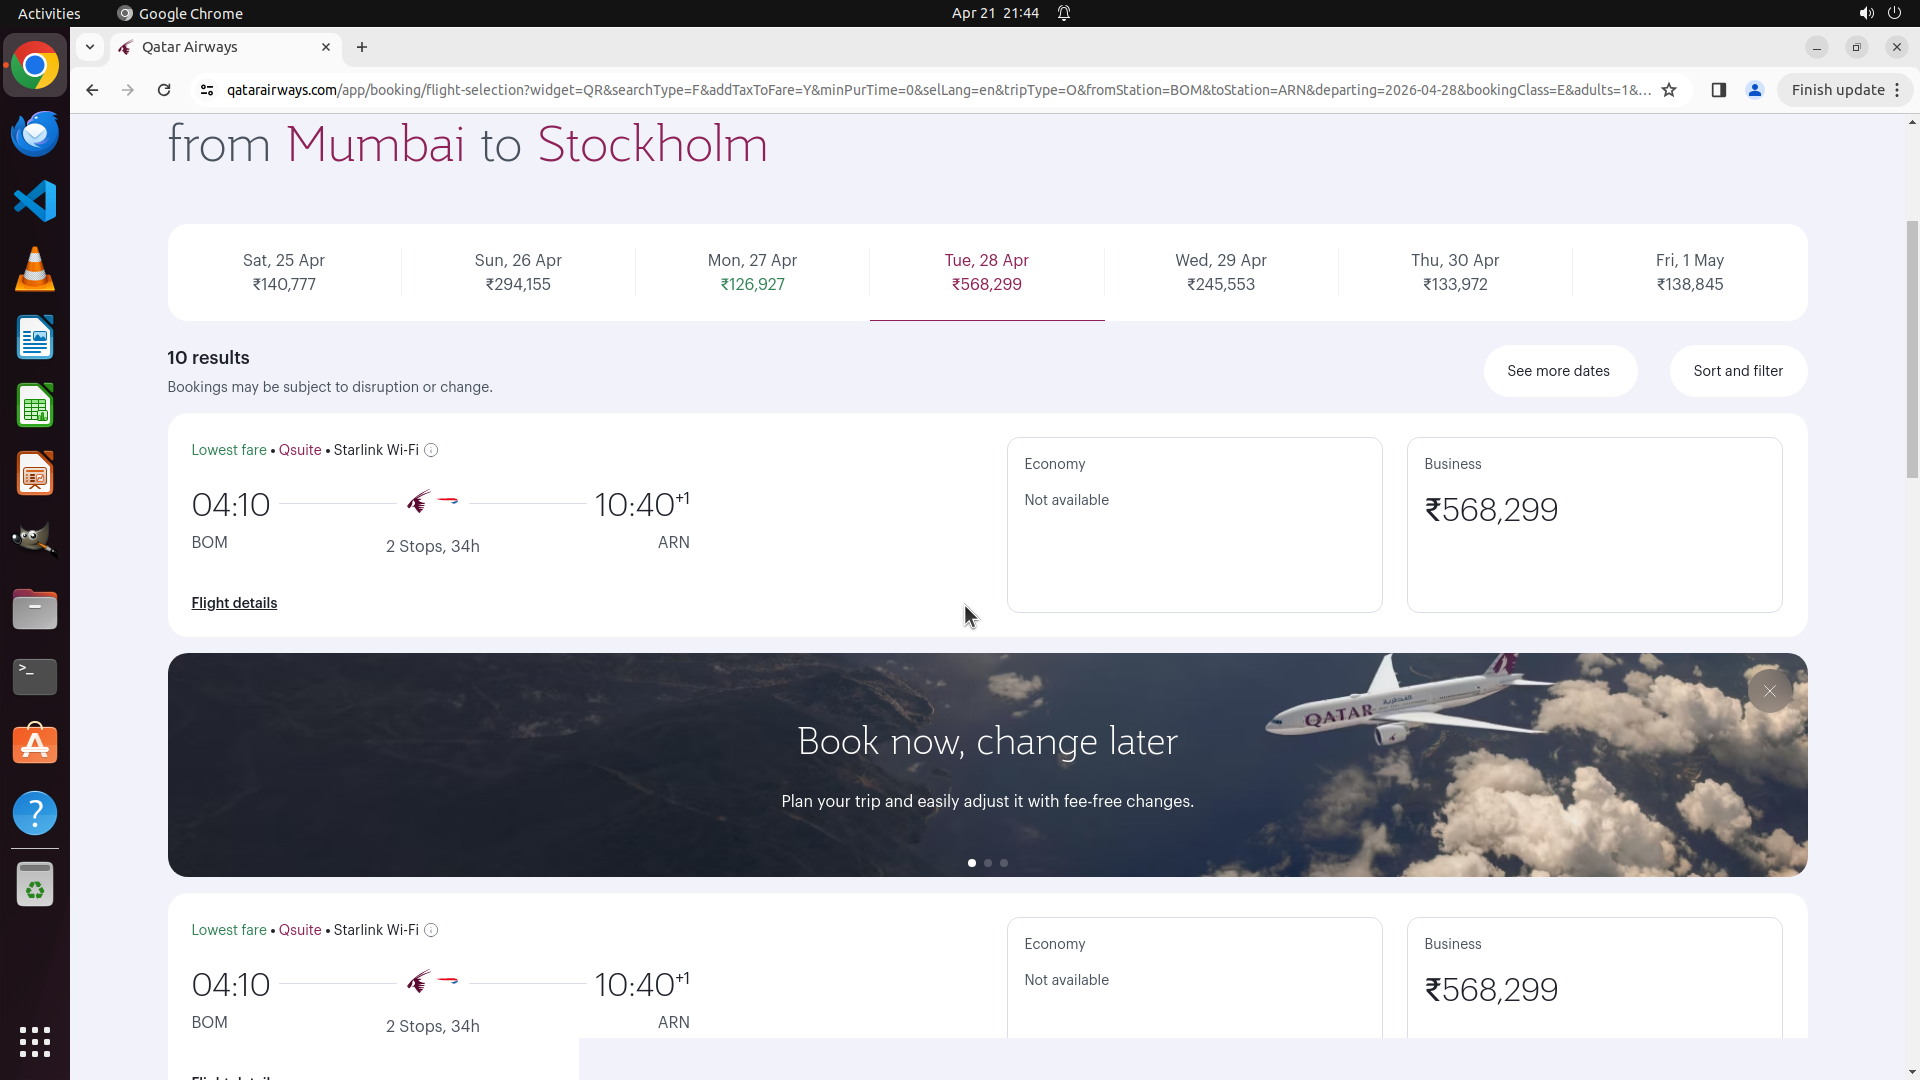This screenshot has width=1920, height=1080.
Task: Switch to the third banner carousel dot
Action: [1004, 863]
